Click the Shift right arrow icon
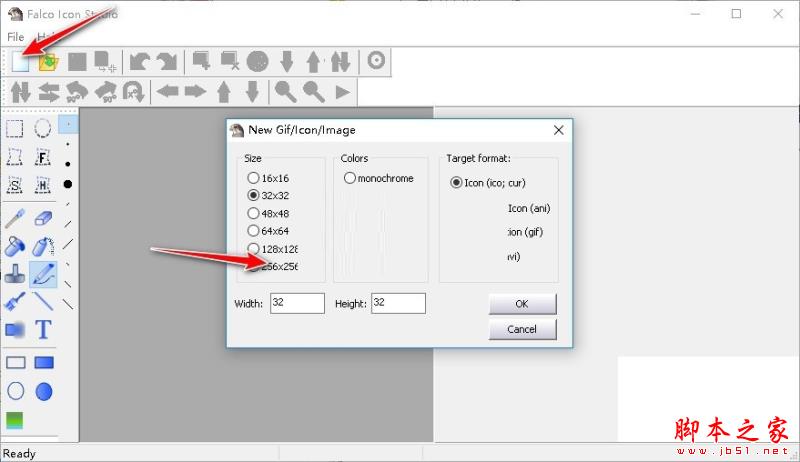The width and height of the screenshot is (800, 462). (195, 92)
